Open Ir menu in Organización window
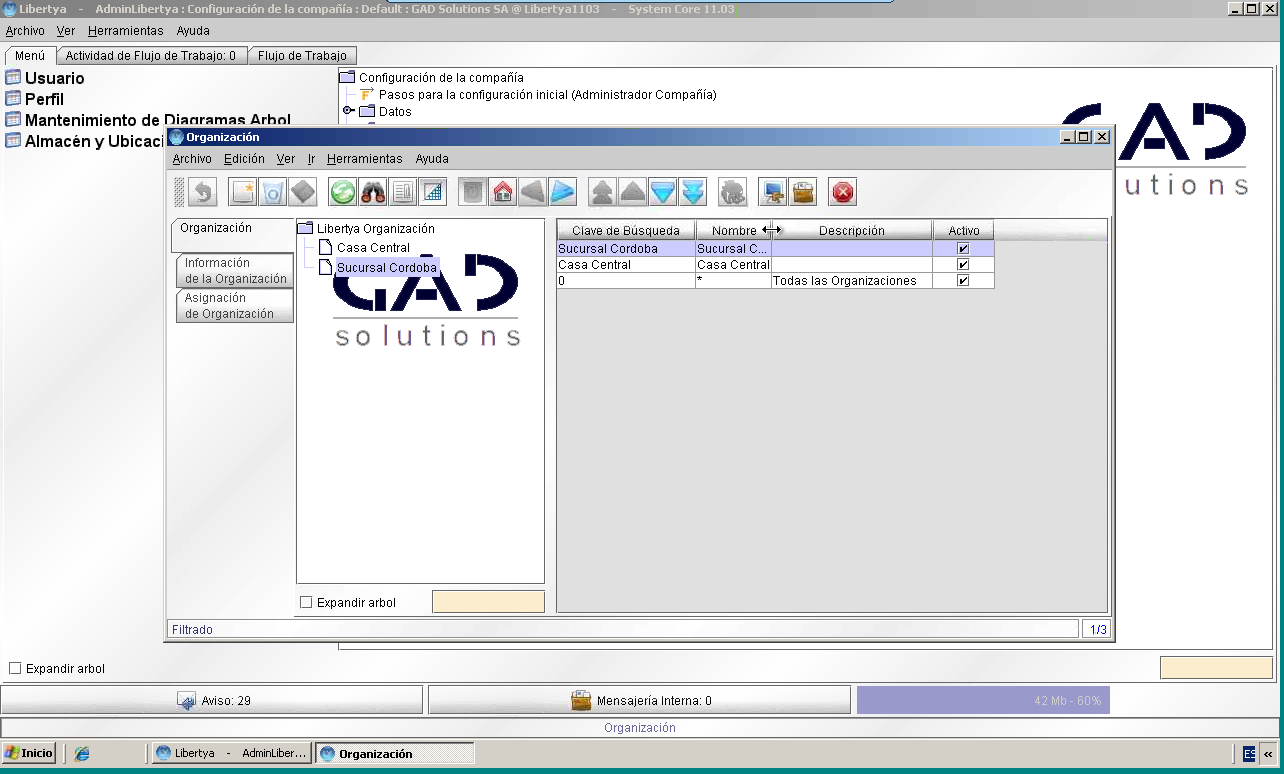 coord(311,158)
